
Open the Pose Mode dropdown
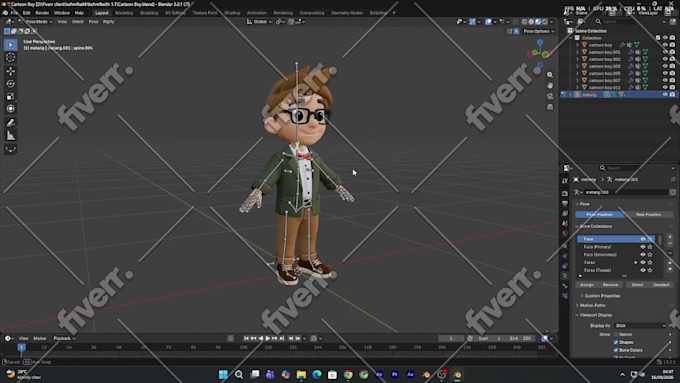click(x=35, y=22)
